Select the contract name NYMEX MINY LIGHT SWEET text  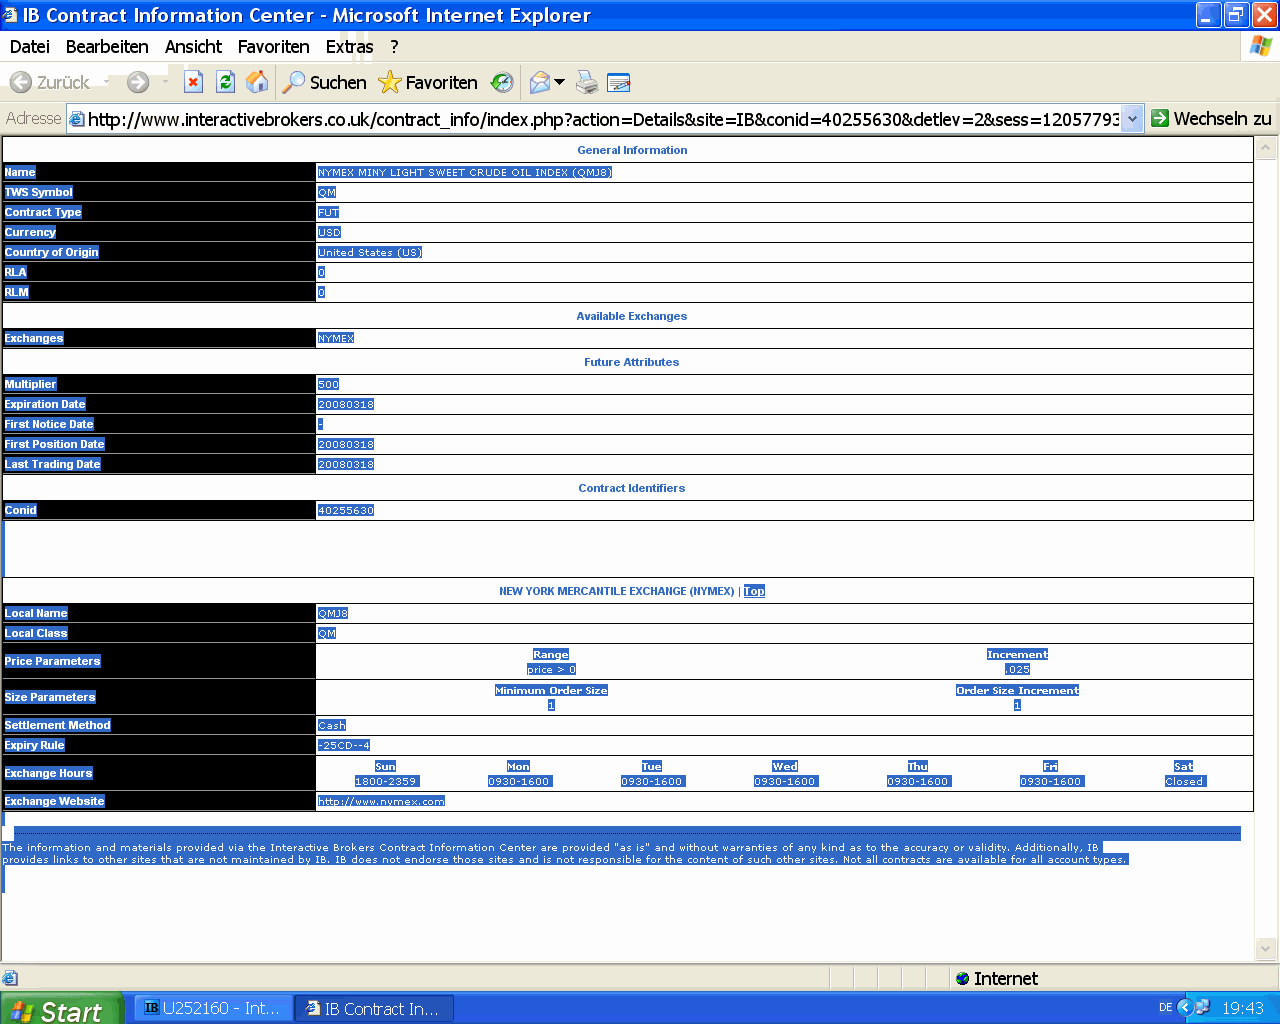(465, 172)
